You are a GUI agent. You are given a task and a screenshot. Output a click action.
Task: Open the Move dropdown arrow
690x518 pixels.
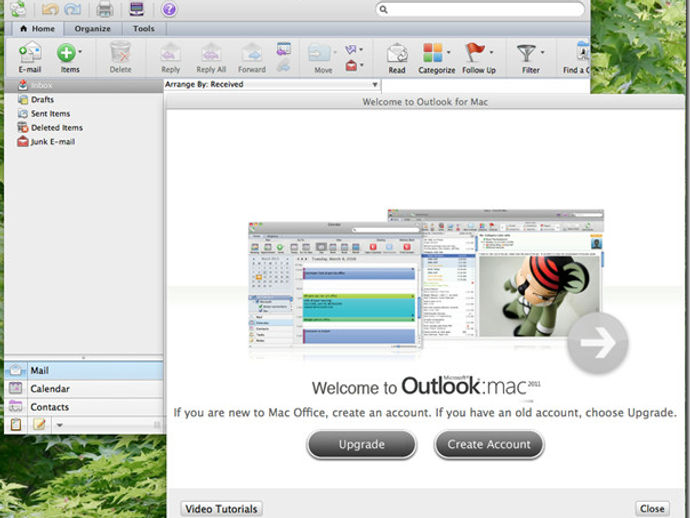click(x=335, y=52)
